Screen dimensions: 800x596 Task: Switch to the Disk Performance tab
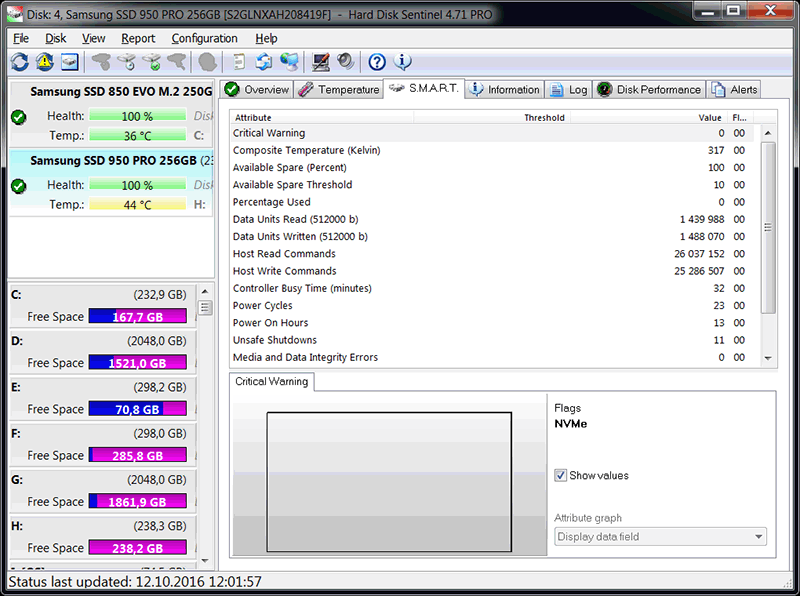(x=649, y=90)
